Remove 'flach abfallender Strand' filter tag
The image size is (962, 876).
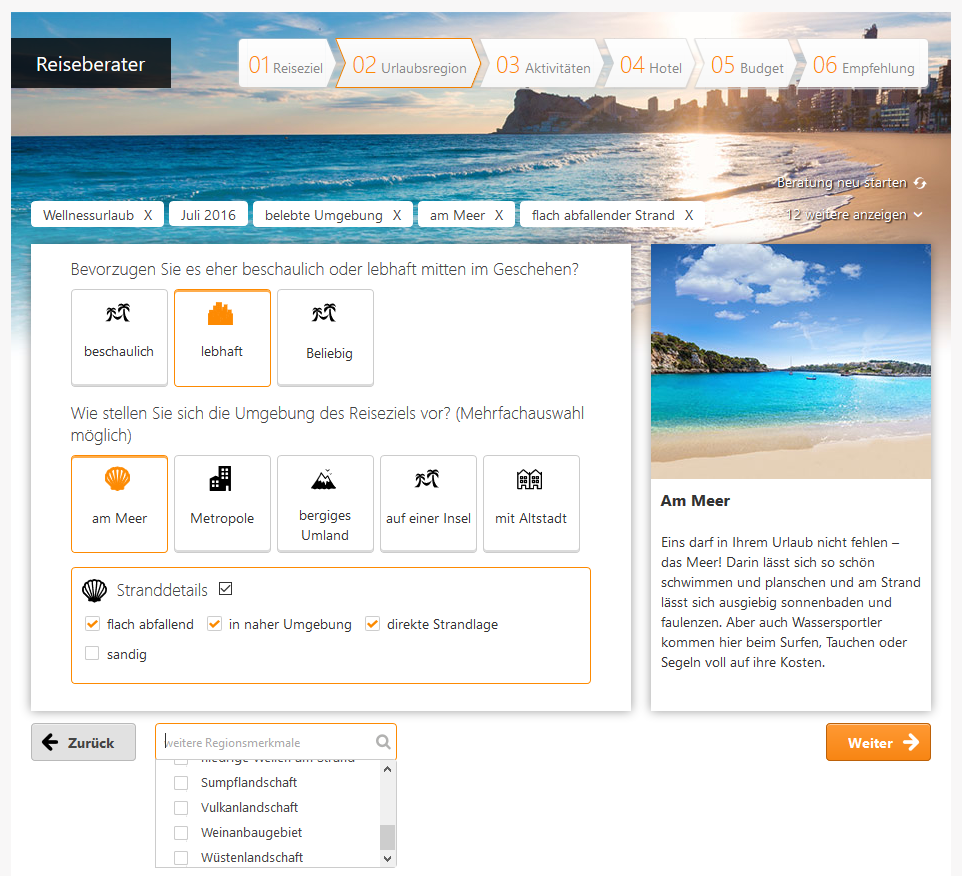(689, 215)
